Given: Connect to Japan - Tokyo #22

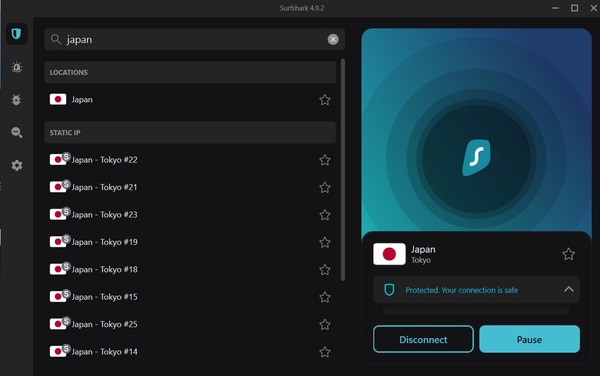Looking at the screenshot, I should pos(190,160).
